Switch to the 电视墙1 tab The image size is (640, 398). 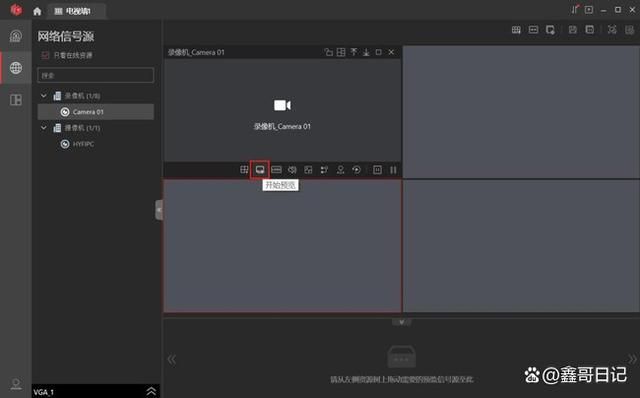pos(77,11)
